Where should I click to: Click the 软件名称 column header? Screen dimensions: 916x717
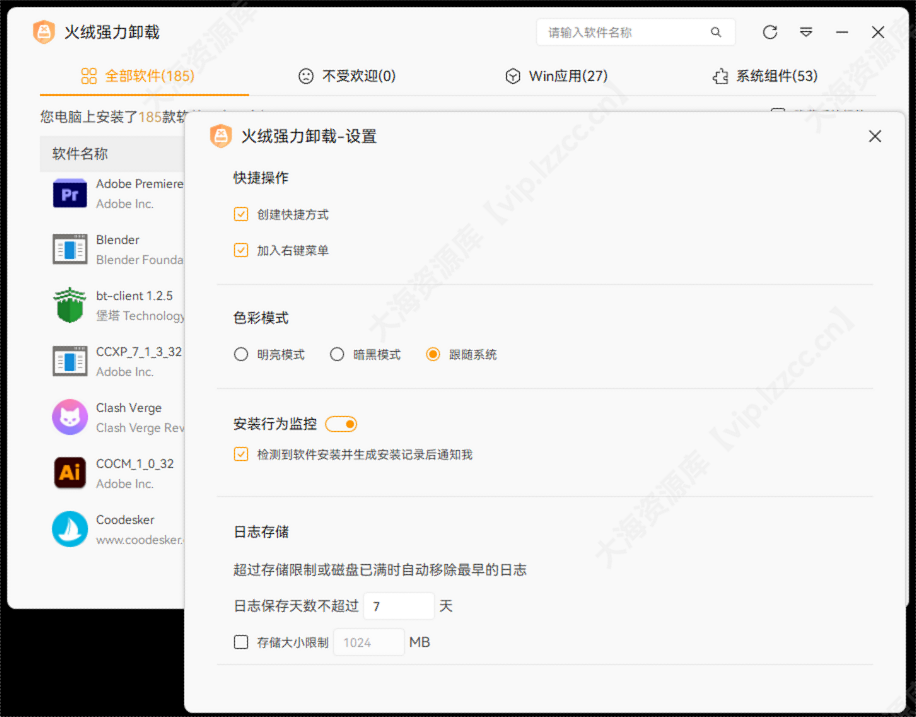pyautogui.click(x=80, y=154)
